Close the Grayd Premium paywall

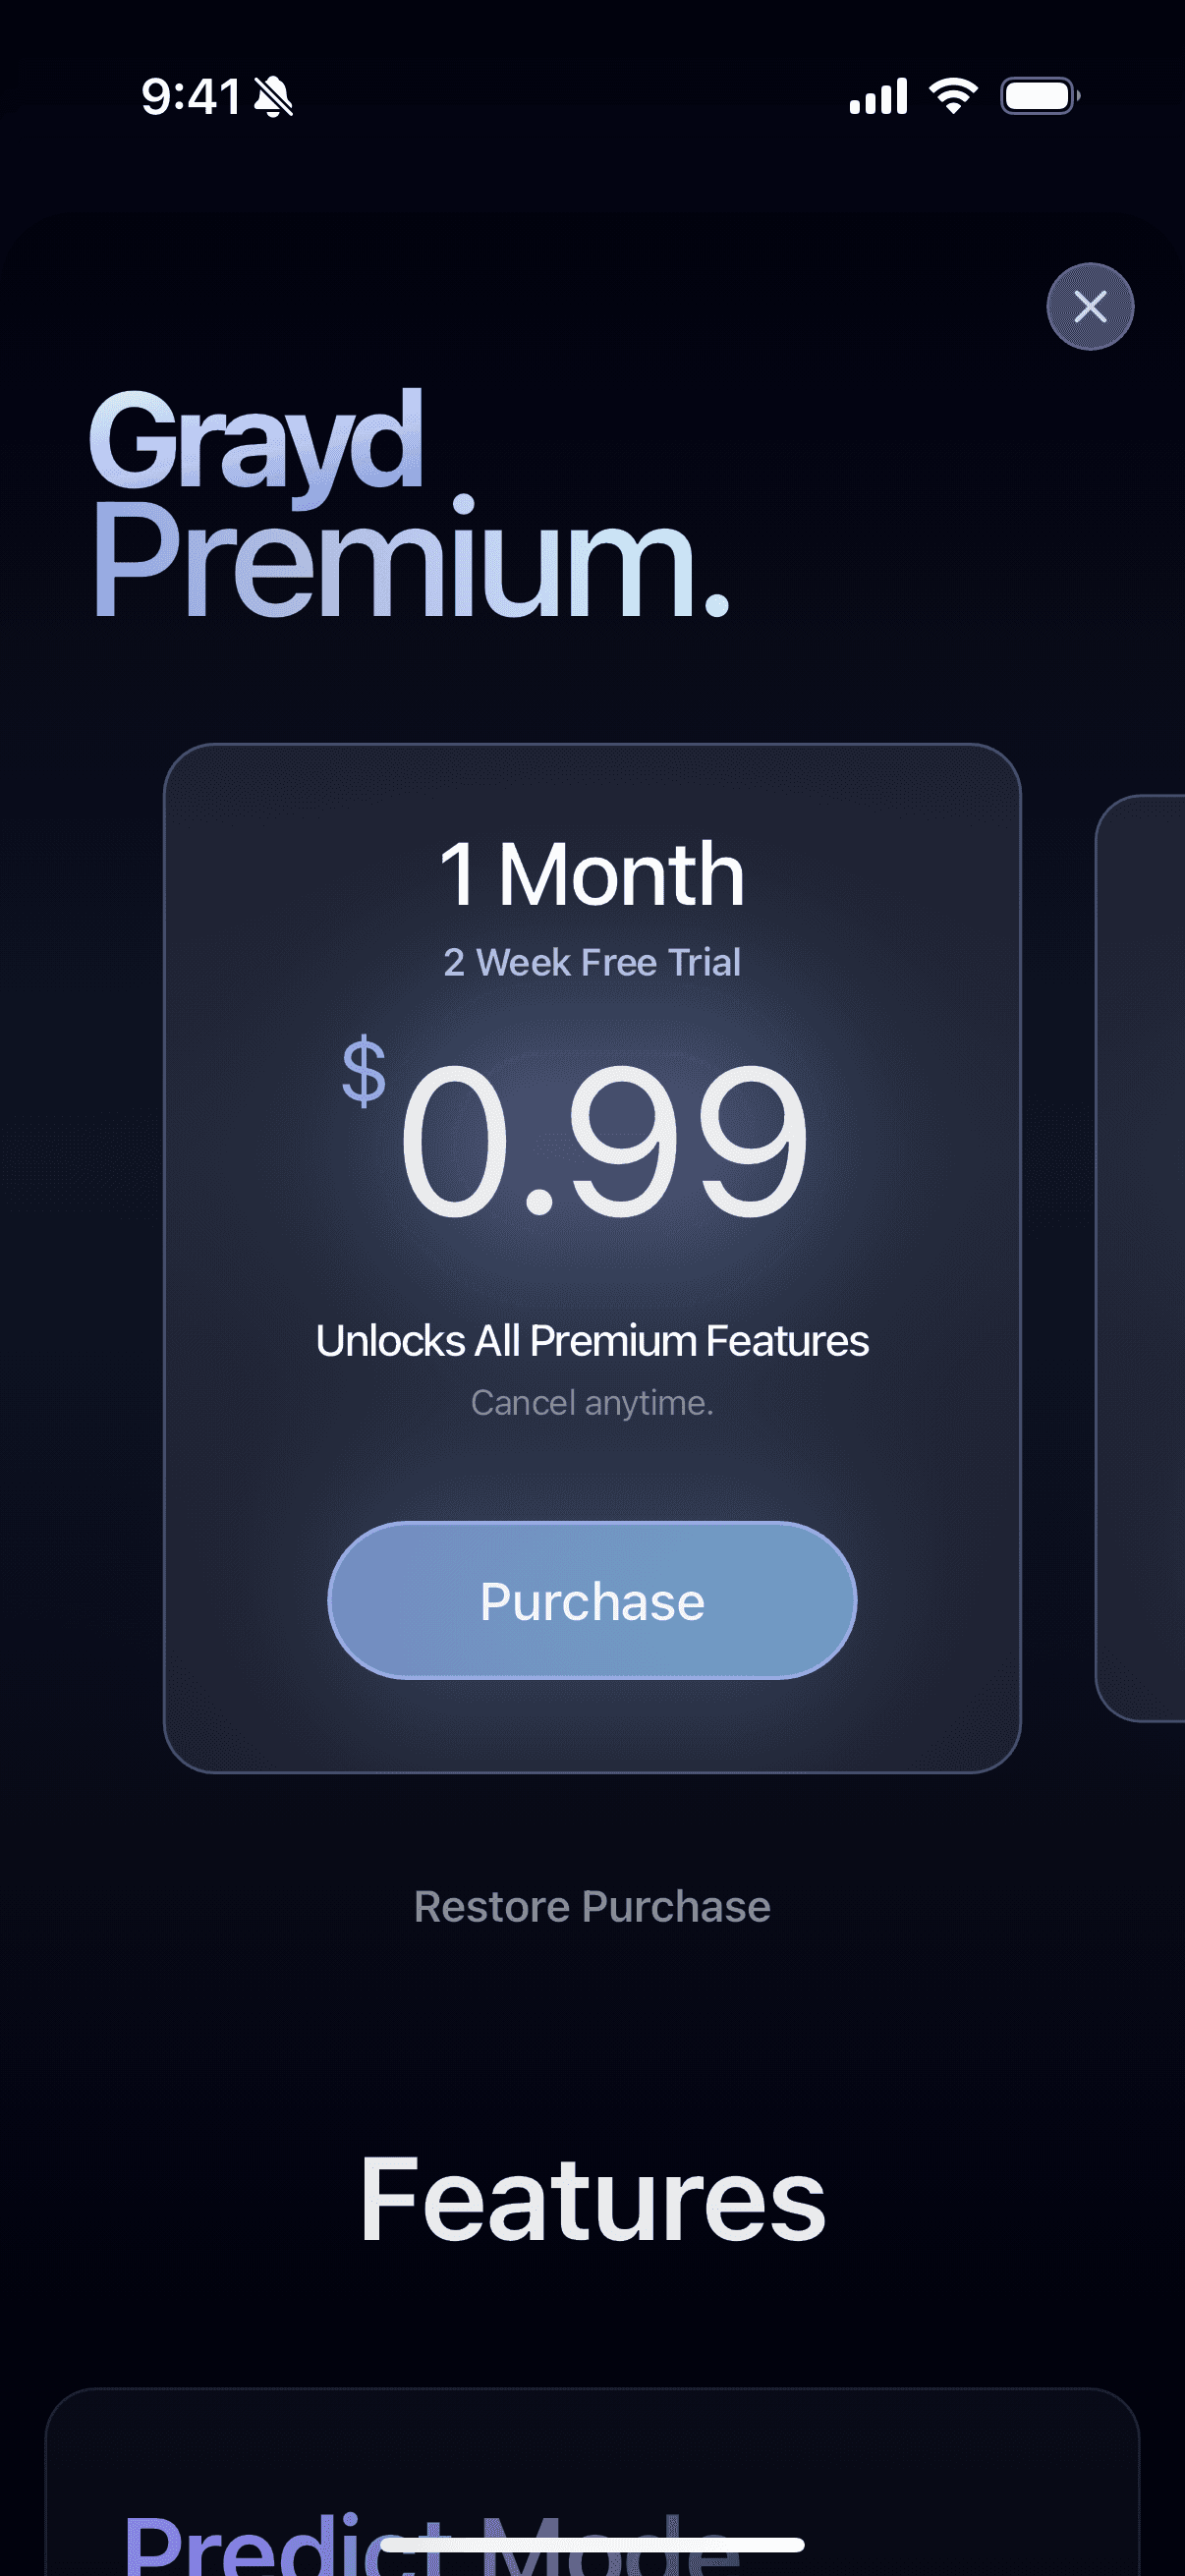point(1090,306)
